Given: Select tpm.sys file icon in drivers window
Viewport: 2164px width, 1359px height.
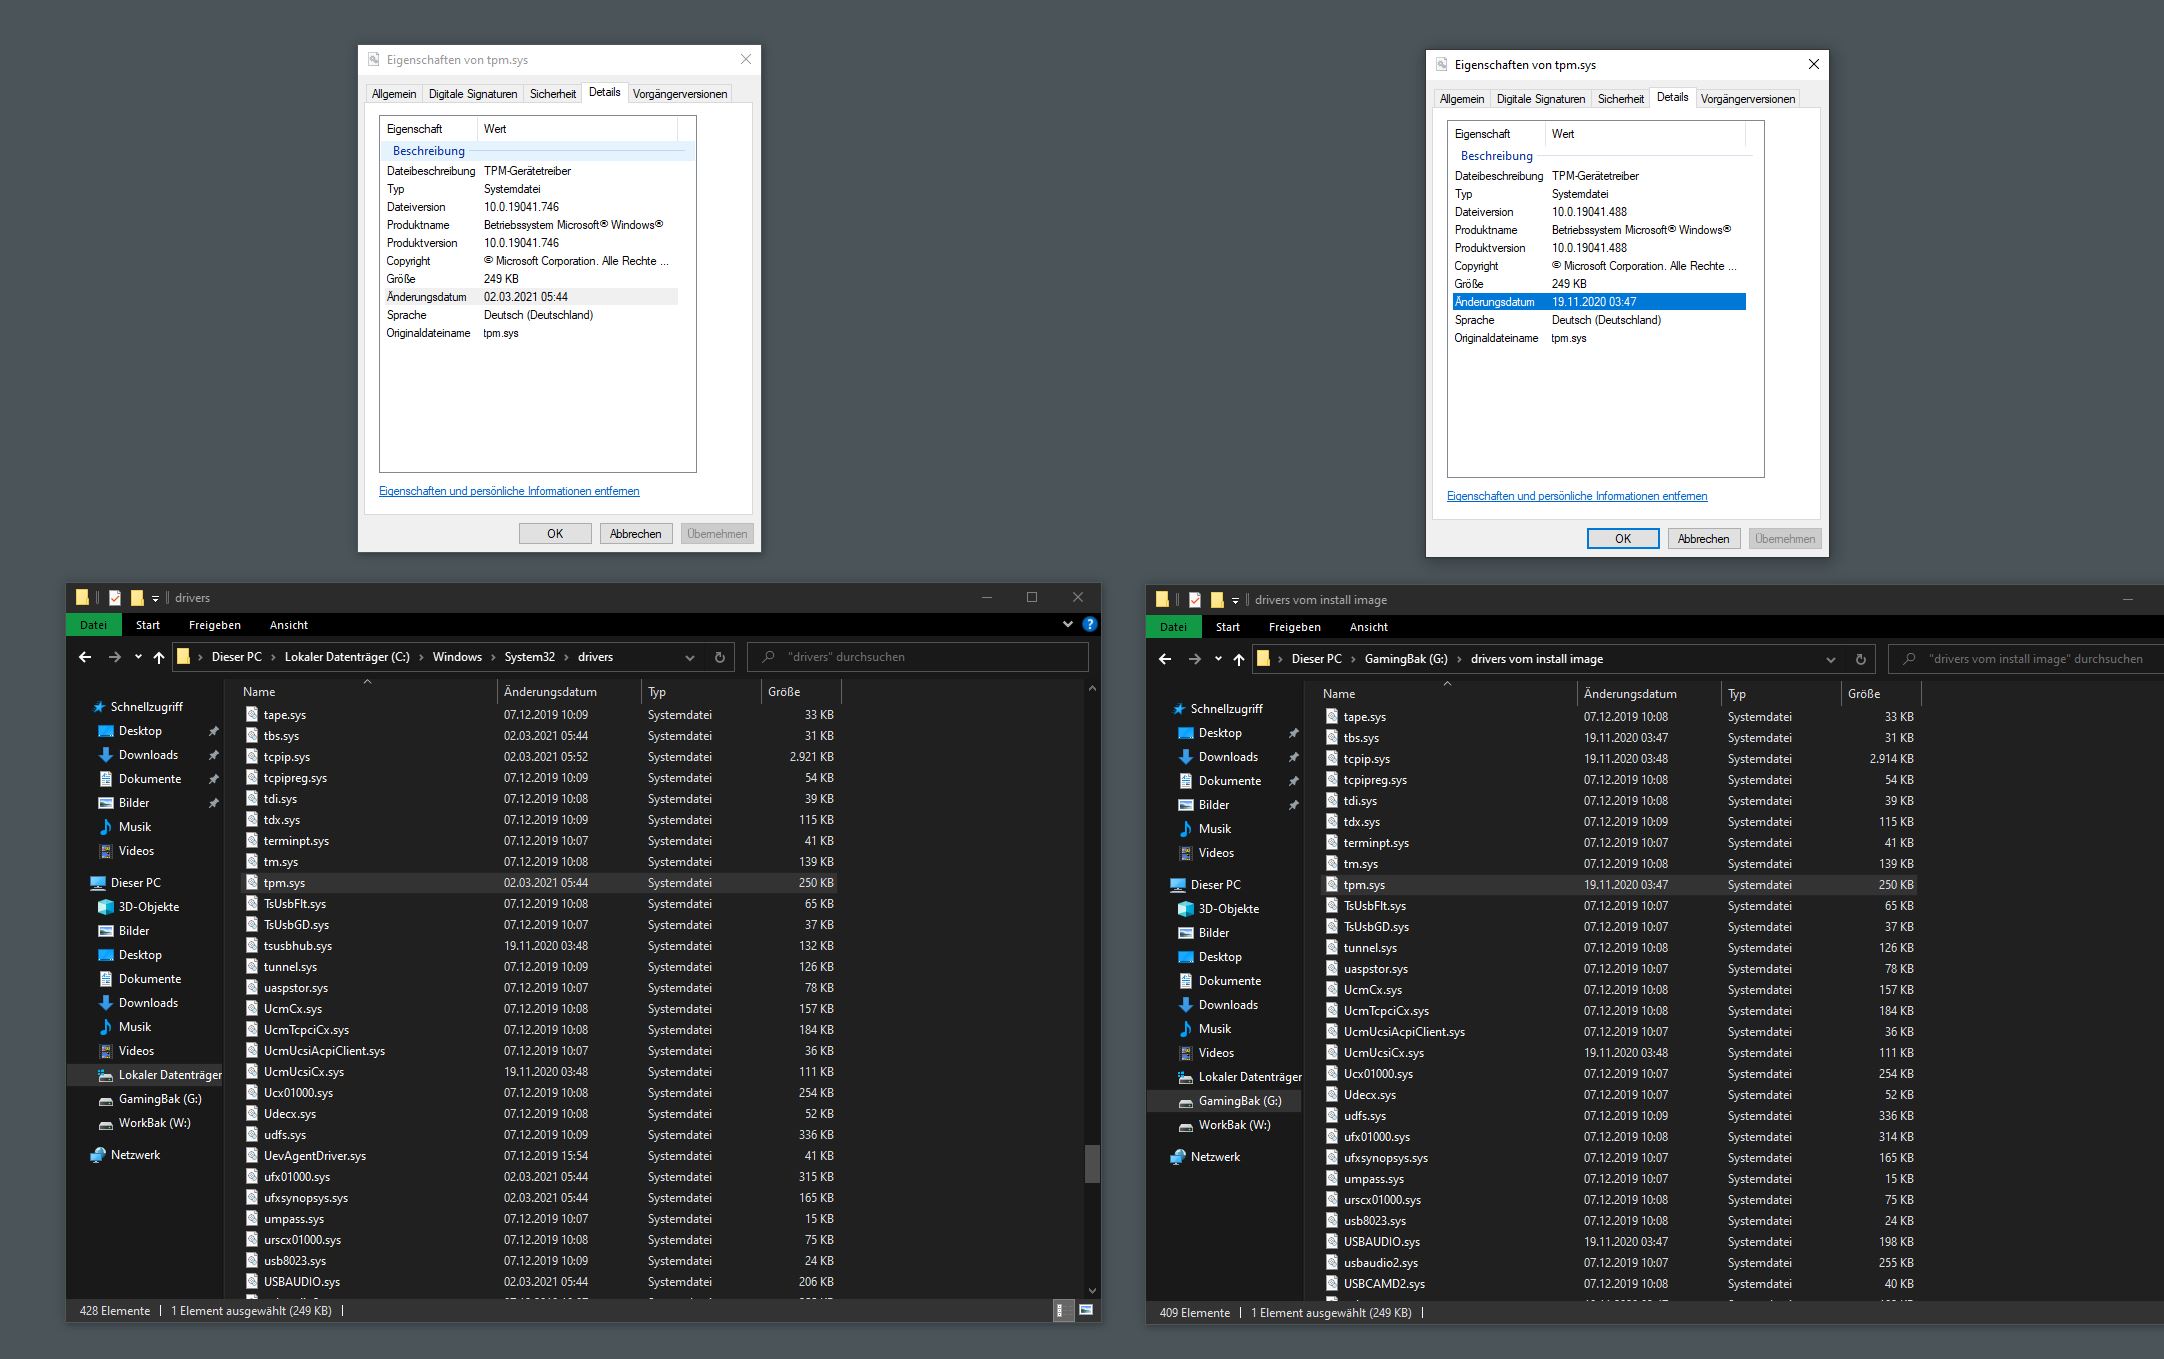Looking at the screenshot, I should pyautogui.click(x=252, y=882).
